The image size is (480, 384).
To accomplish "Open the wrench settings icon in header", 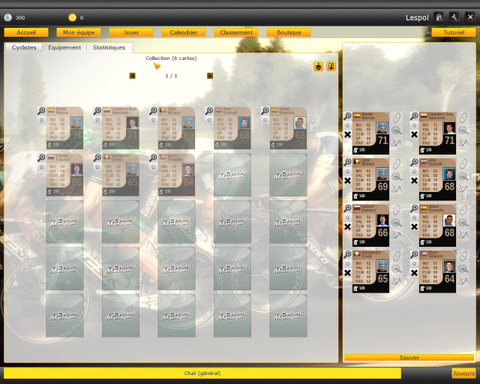I will (454, 17).
